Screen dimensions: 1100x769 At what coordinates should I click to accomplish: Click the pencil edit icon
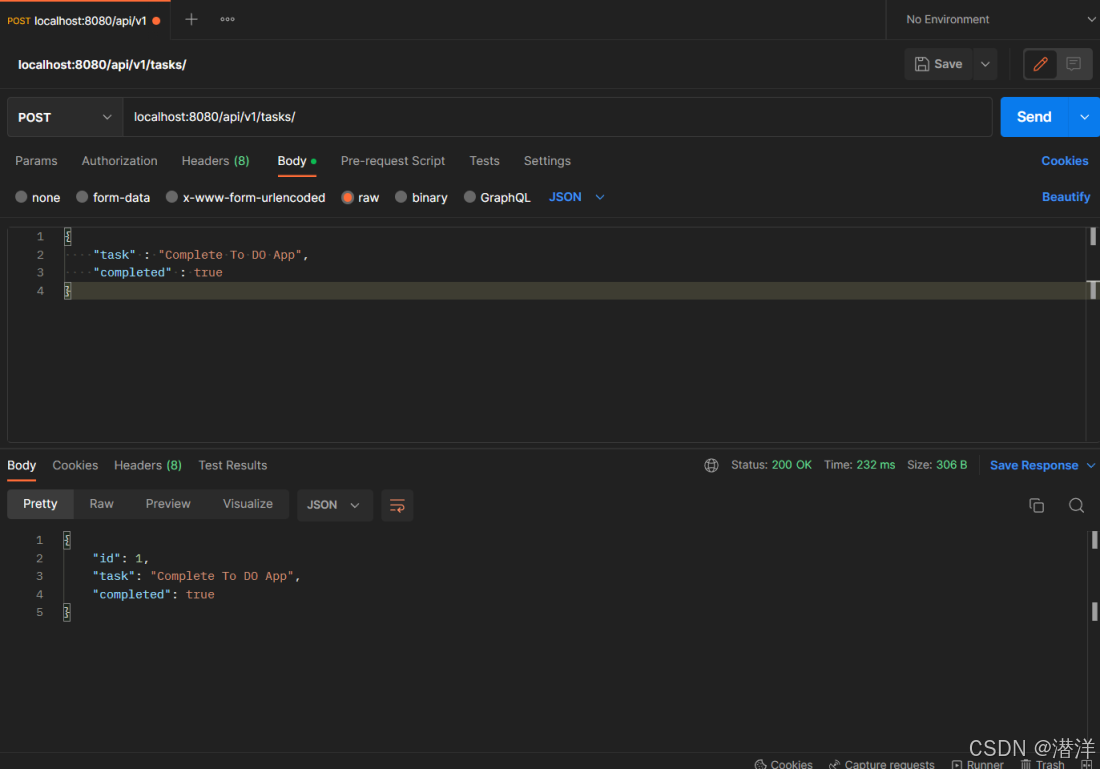(x=1040, y=64)
